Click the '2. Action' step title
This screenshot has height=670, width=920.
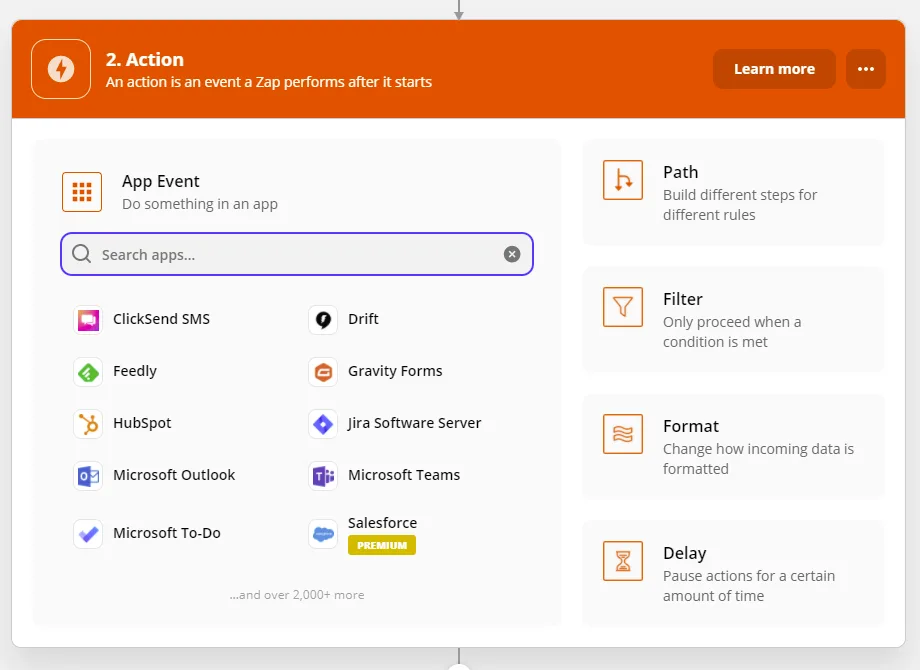(x=144, y=60)
